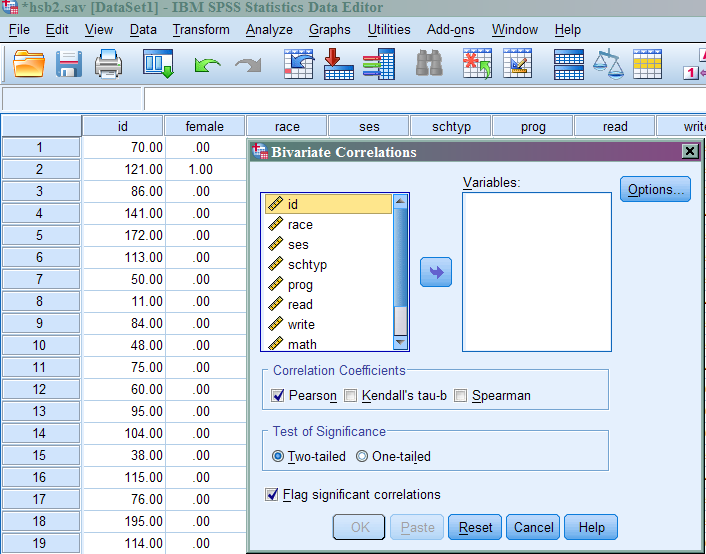Select row 12 header
The image size is (706, 554).
pyautogui.click(x=41, y=389)
